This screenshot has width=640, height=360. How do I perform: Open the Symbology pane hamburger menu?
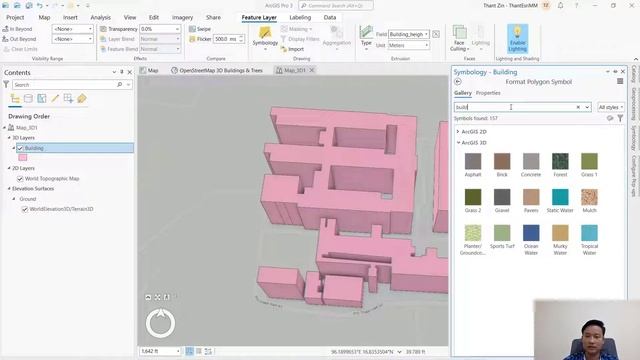tap(620, 82)
